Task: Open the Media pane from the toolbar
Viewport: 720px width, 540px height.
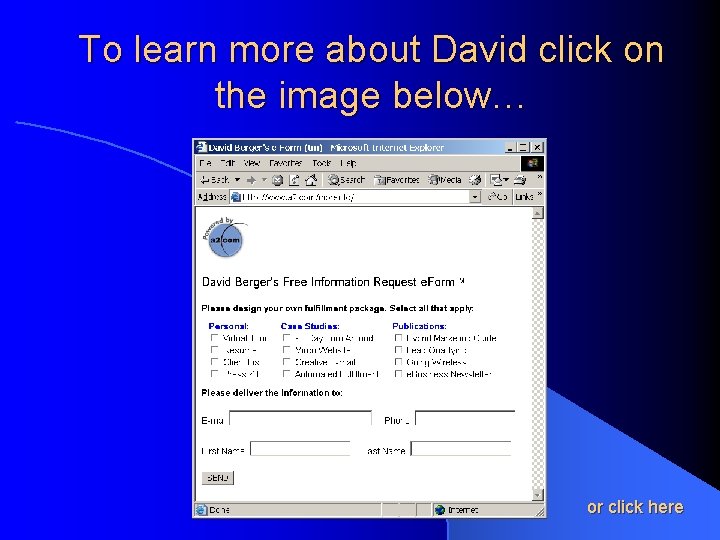Action: point(444,180)
